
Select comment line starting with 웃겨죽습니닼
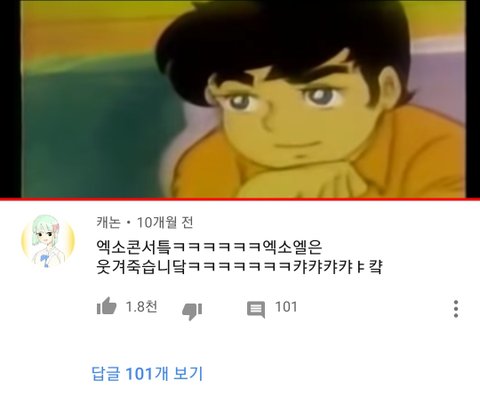pyautogui.click(x=239, y=267)
